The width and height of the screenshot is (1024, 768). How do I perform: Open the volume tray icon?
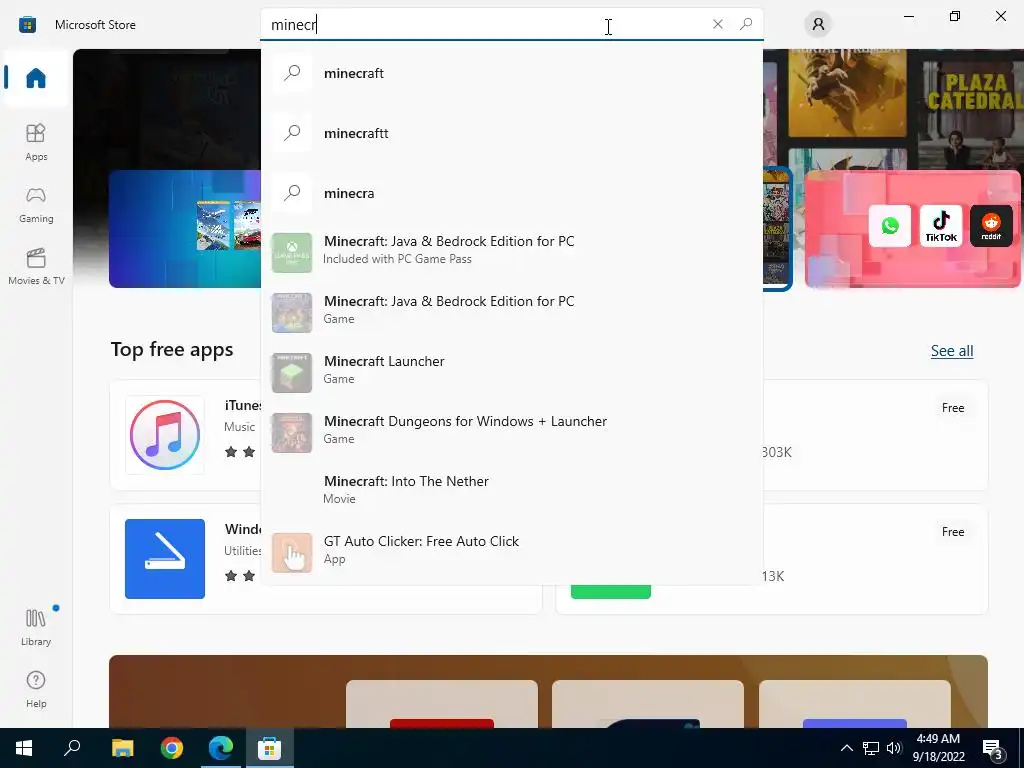(x=894, y=748)
